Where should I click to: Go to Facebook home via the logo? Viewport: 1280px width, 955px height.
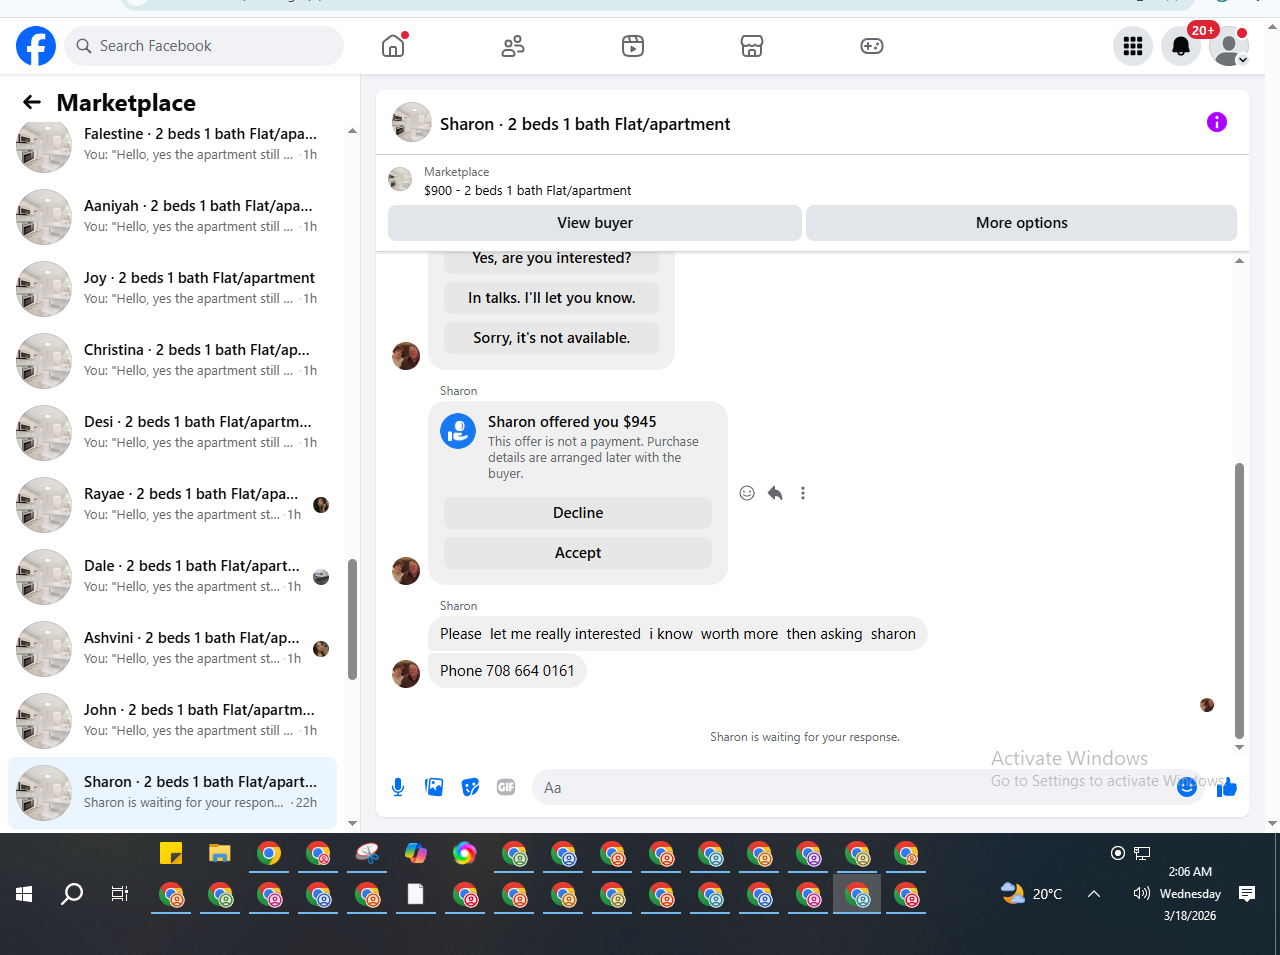[x=36, y=46]
